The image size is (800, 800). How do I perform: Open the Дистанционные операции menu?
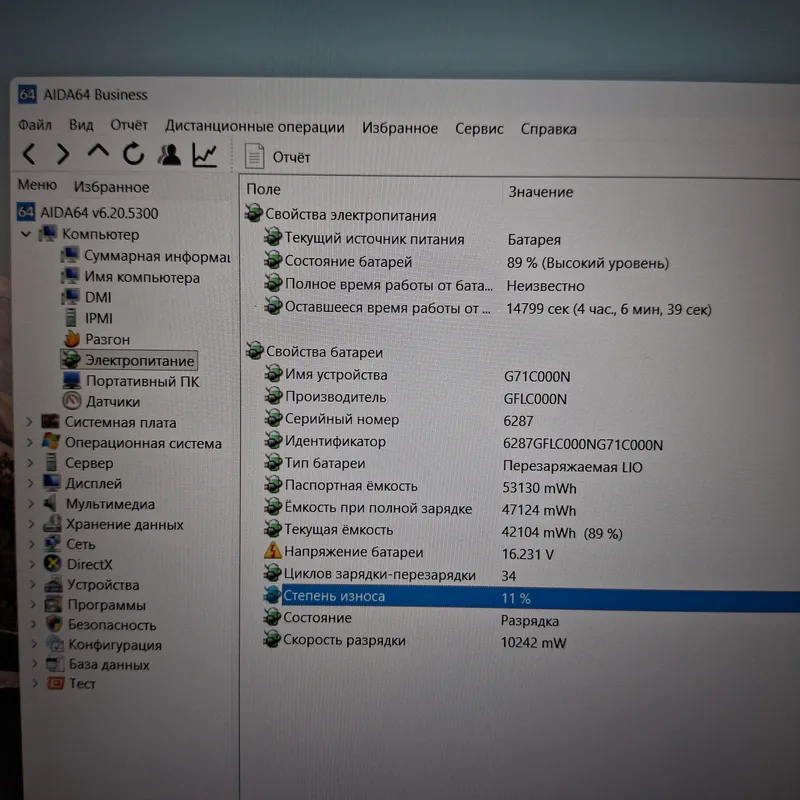click(255, 127)
